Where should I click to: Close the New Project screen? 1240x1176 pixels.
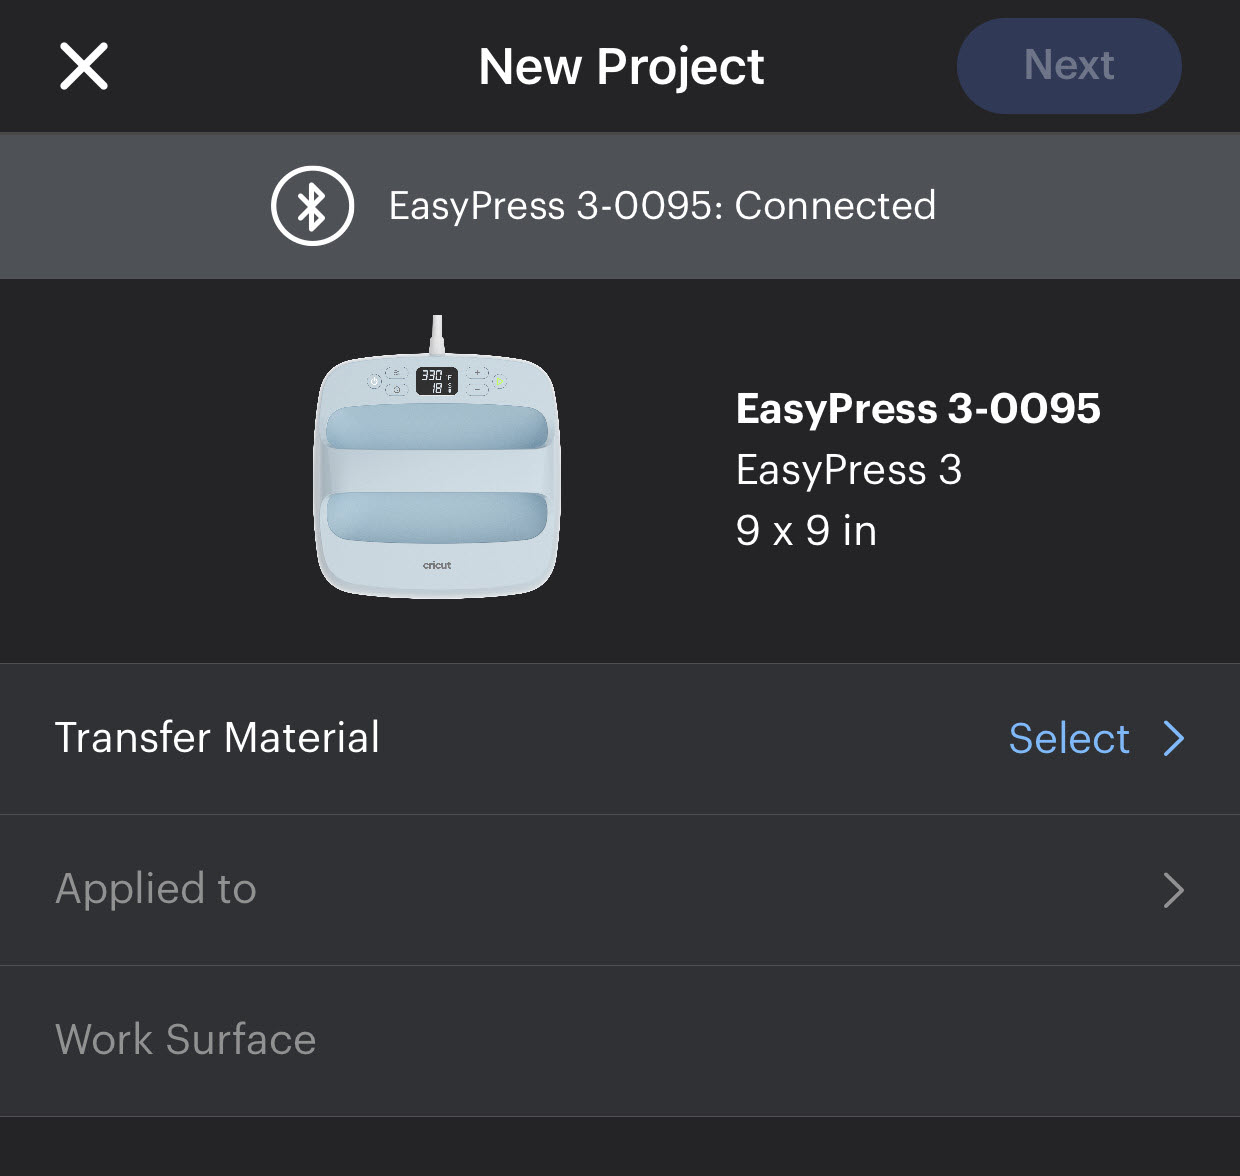[x=83, y=67]
